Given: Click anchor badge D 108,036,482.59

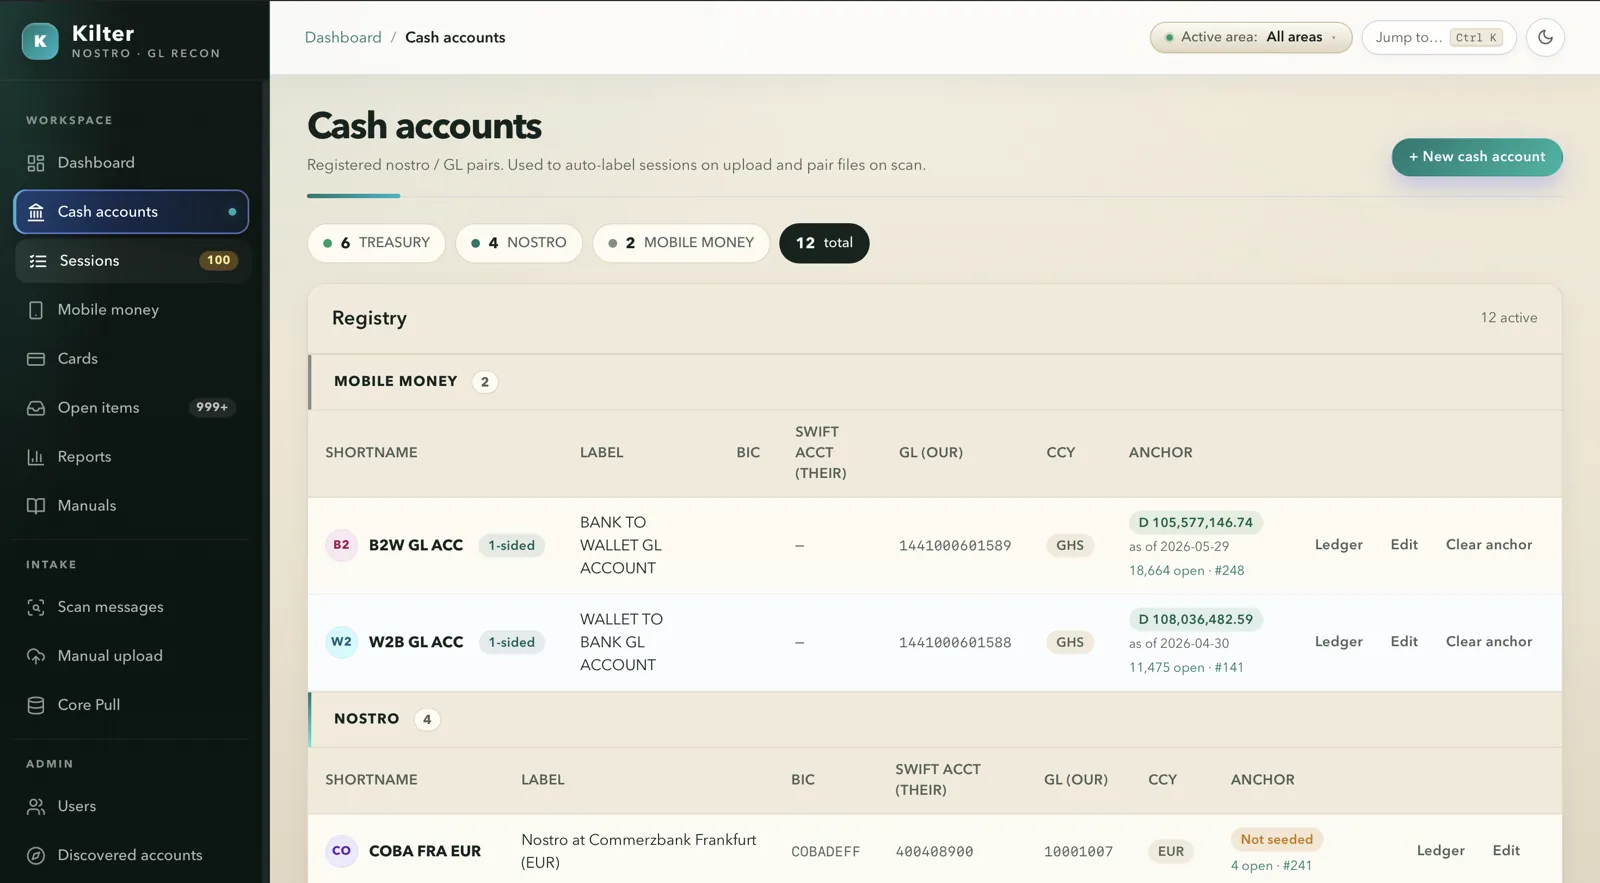Looking at the screenshot, I should [x=1196, y=620].
